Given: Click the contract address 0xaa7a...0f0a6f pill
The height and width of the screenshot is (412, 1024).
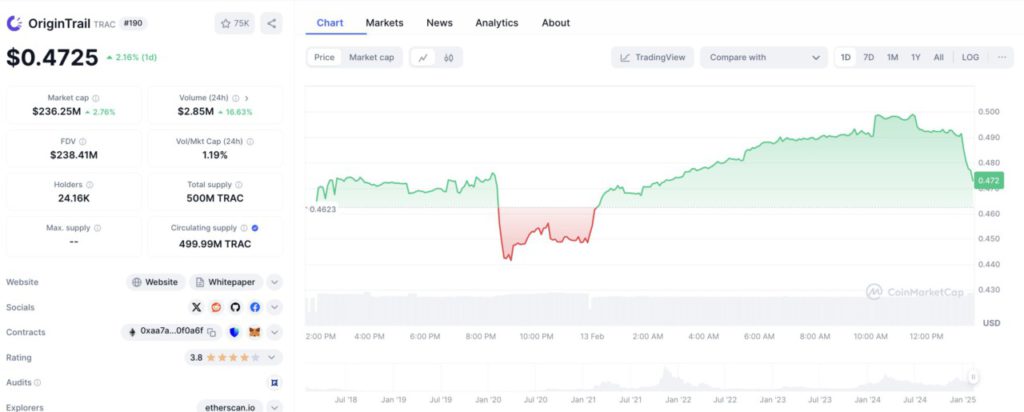Looking at the screenshot, I should coord(172,332).
